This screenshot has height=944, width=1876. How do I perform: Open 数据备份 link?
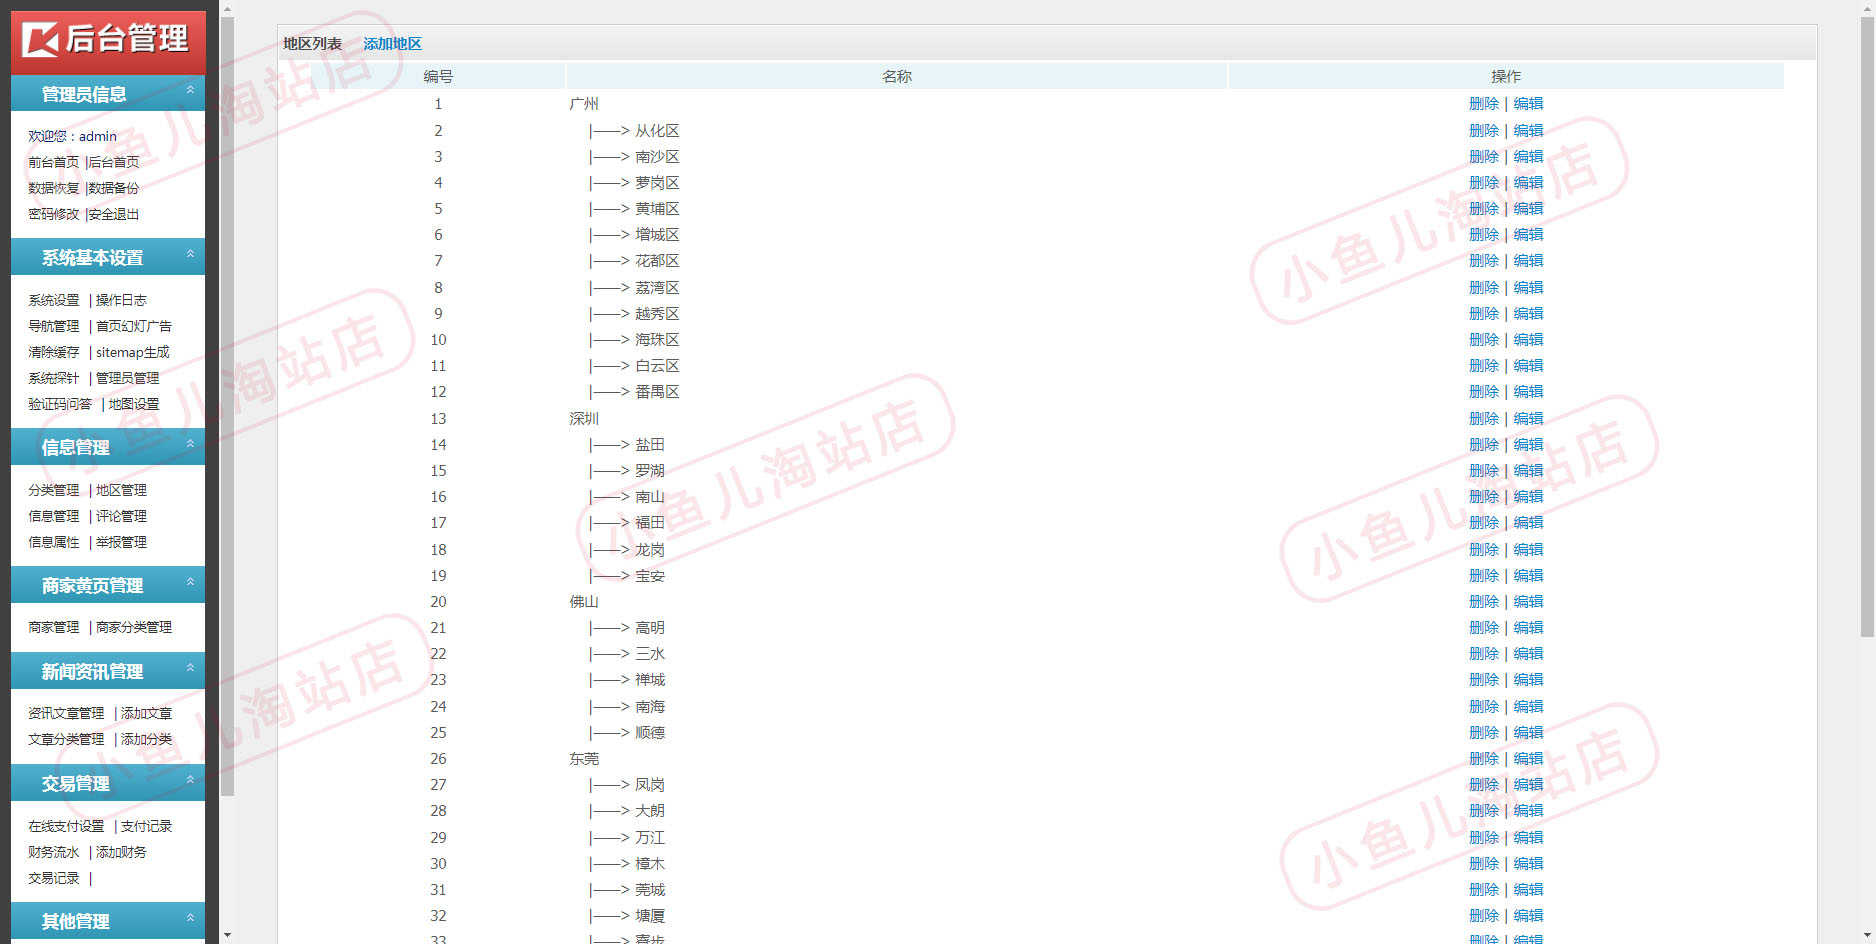pos(114,188)
